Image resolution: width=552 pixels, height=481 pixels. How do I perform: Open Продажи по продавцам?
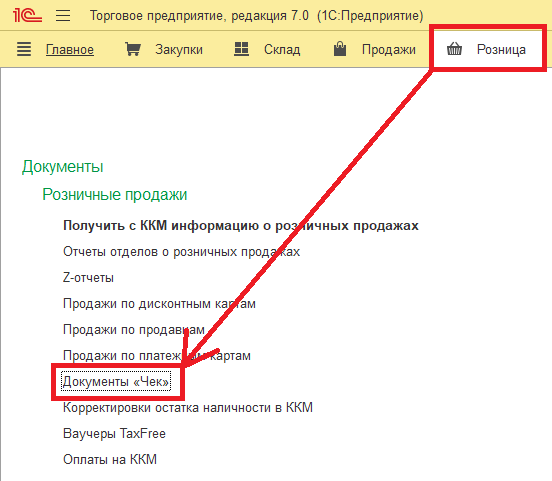pos(134,330)
